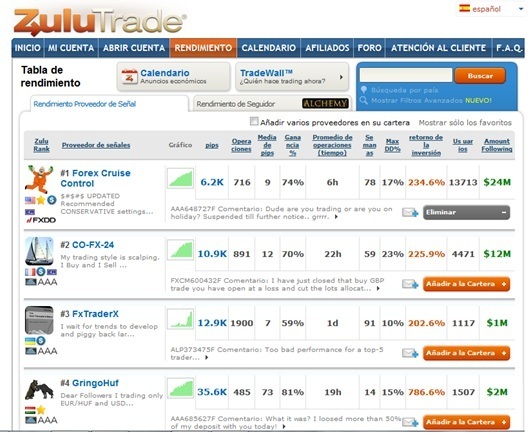The height and width of the screenshot is (436, 529).
Task: Click the gold star under Forex Cruise Control
Action: point(41,200)
